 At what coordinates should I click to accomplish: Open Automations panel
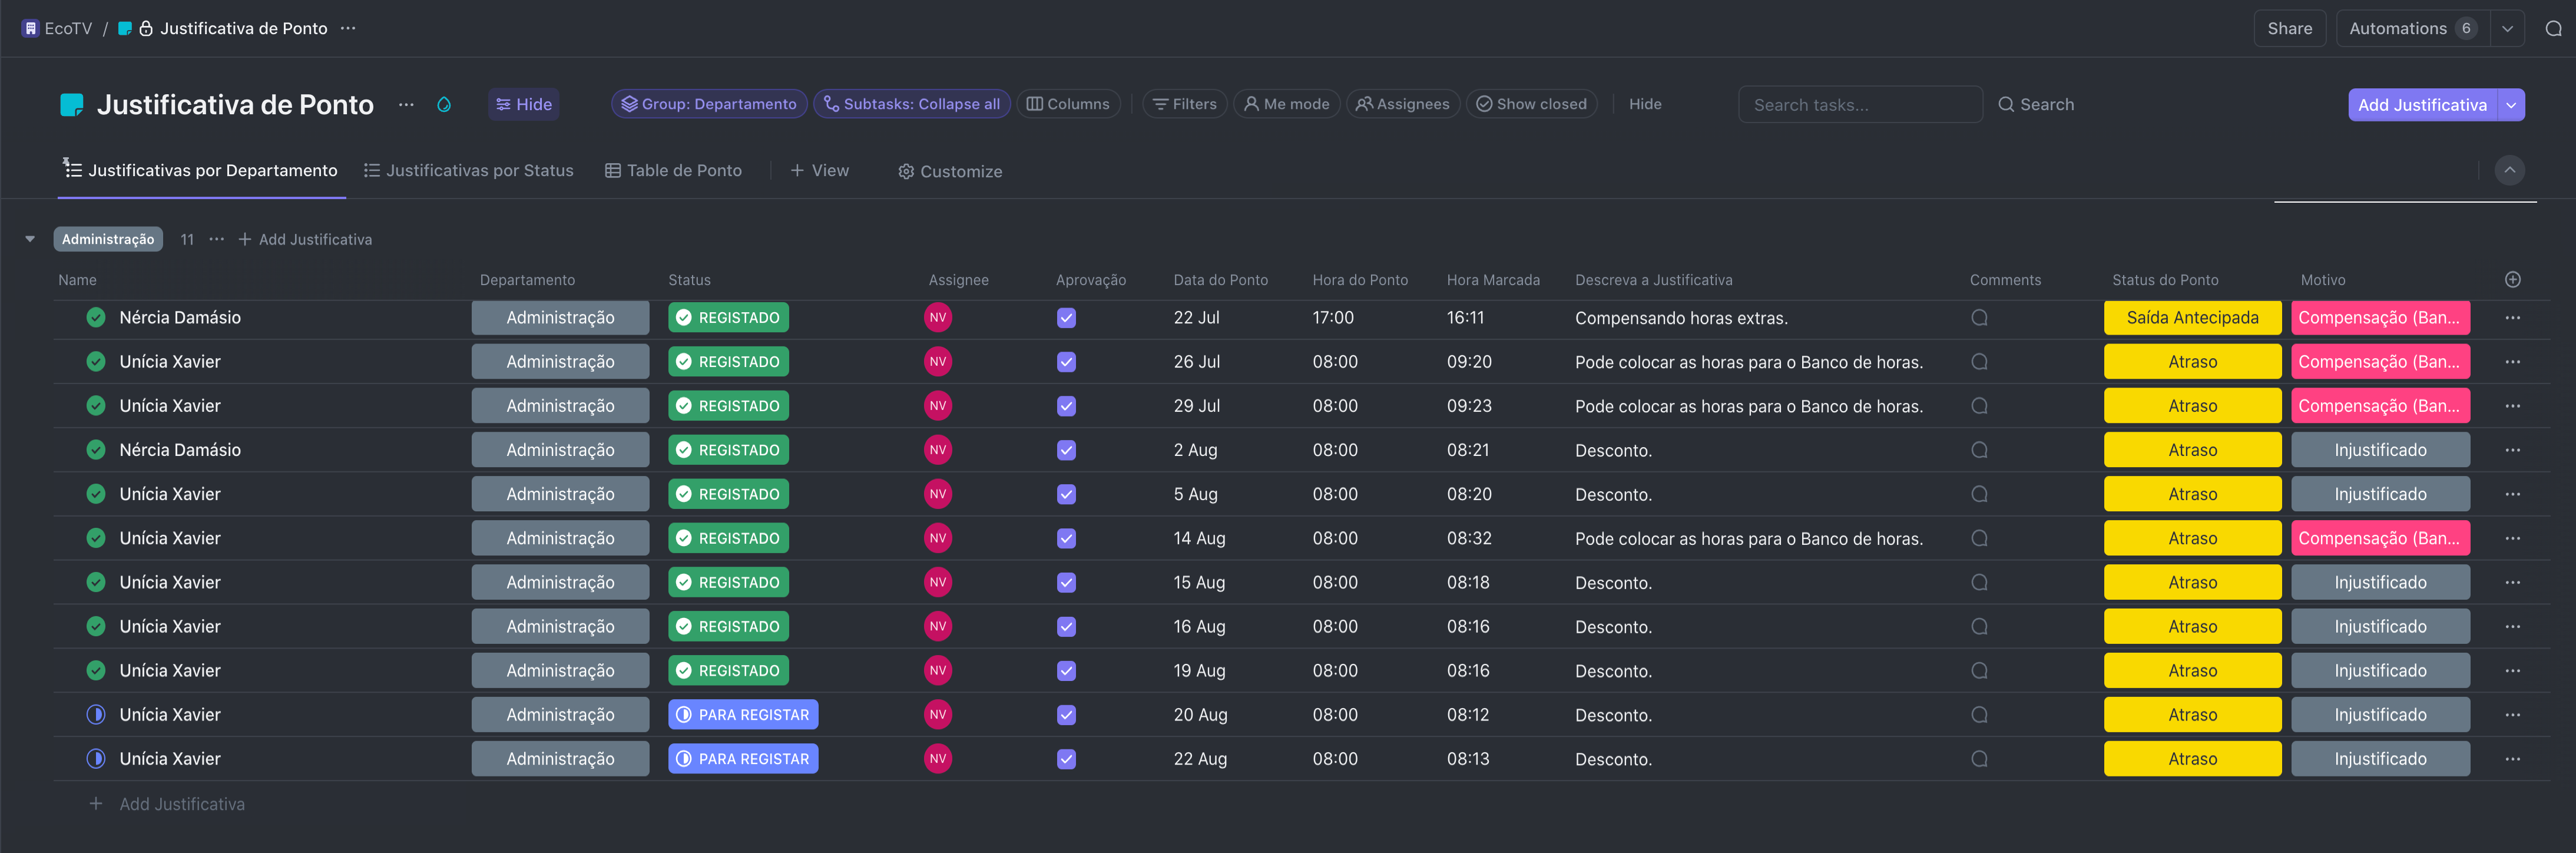(x=2412, y=28)
